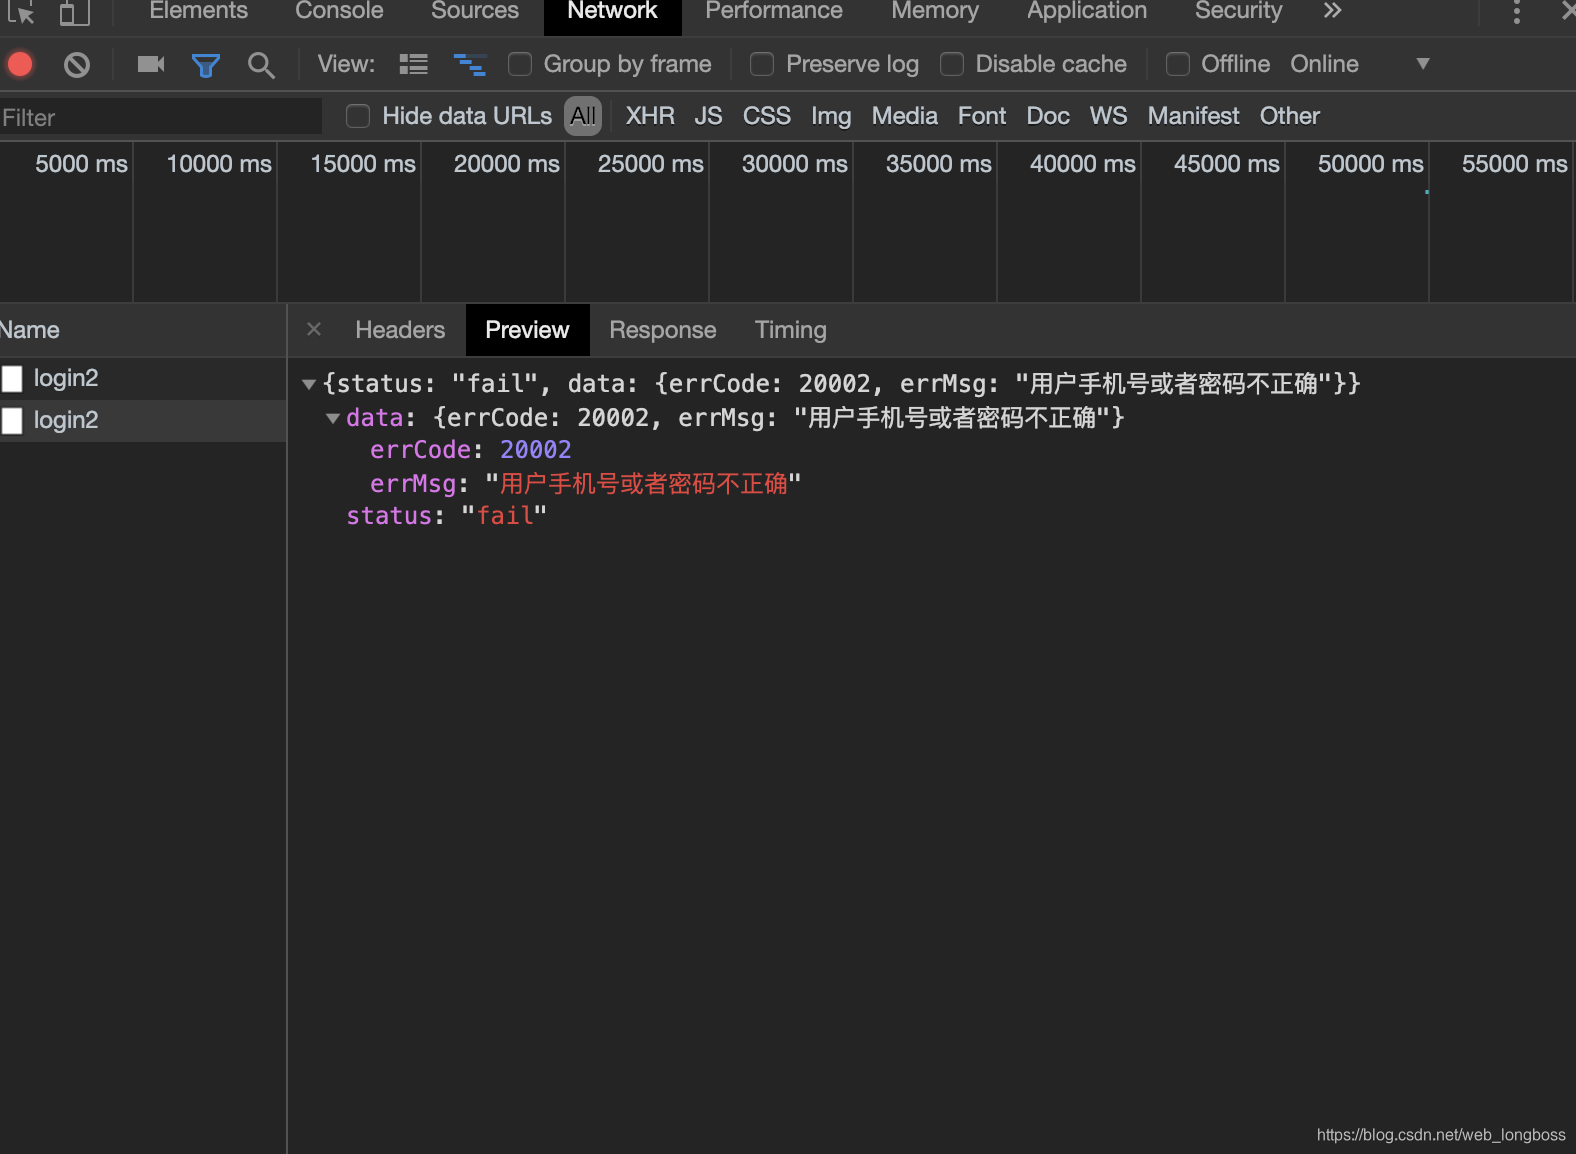Image resolution: width=1576 pixels, height=1154 pixels.
Task: Click the 25000 ms timeline marker
Action: [650, 164]
